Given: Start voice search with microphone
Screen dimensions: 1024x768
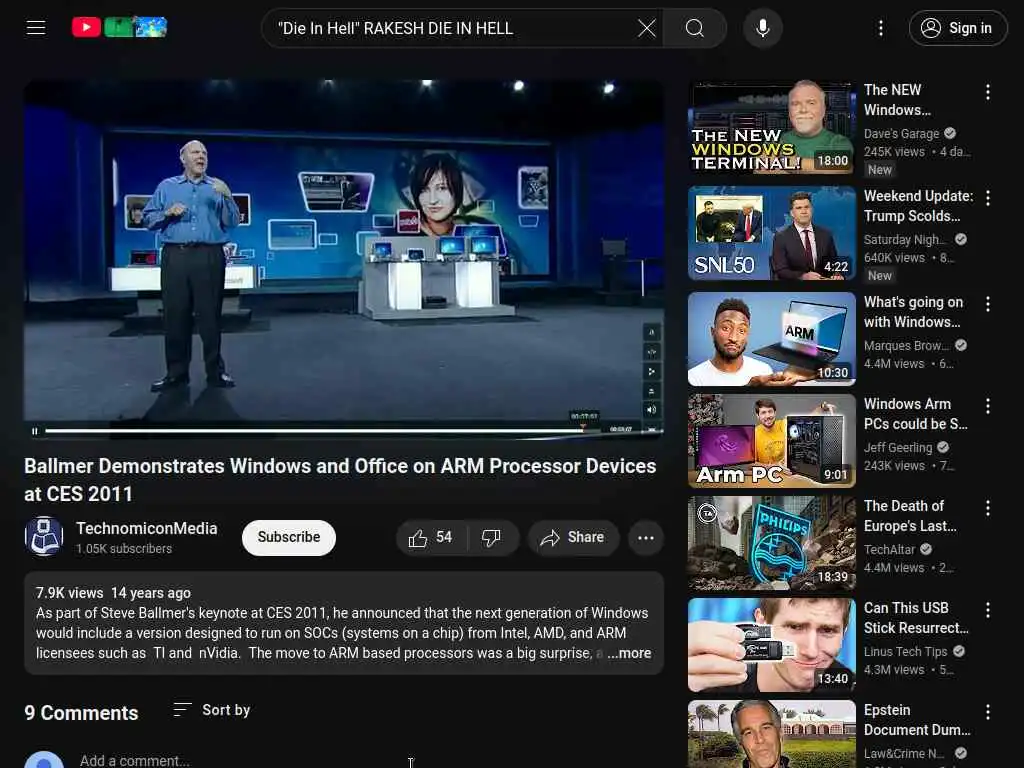Looking at the screenshot, I should (763, 28).
